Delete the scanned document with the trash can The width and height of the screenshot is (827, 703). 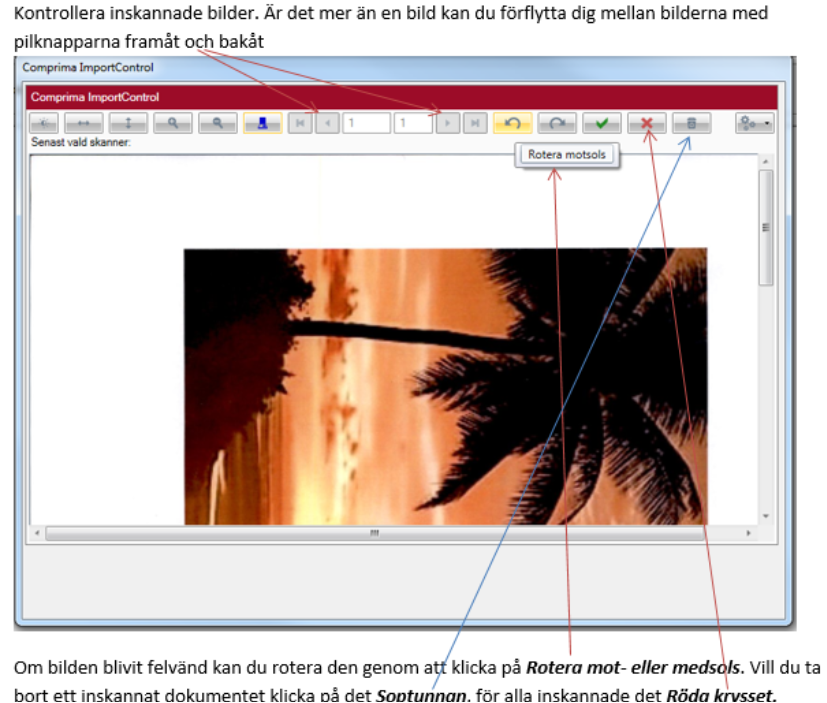point(691,123)
